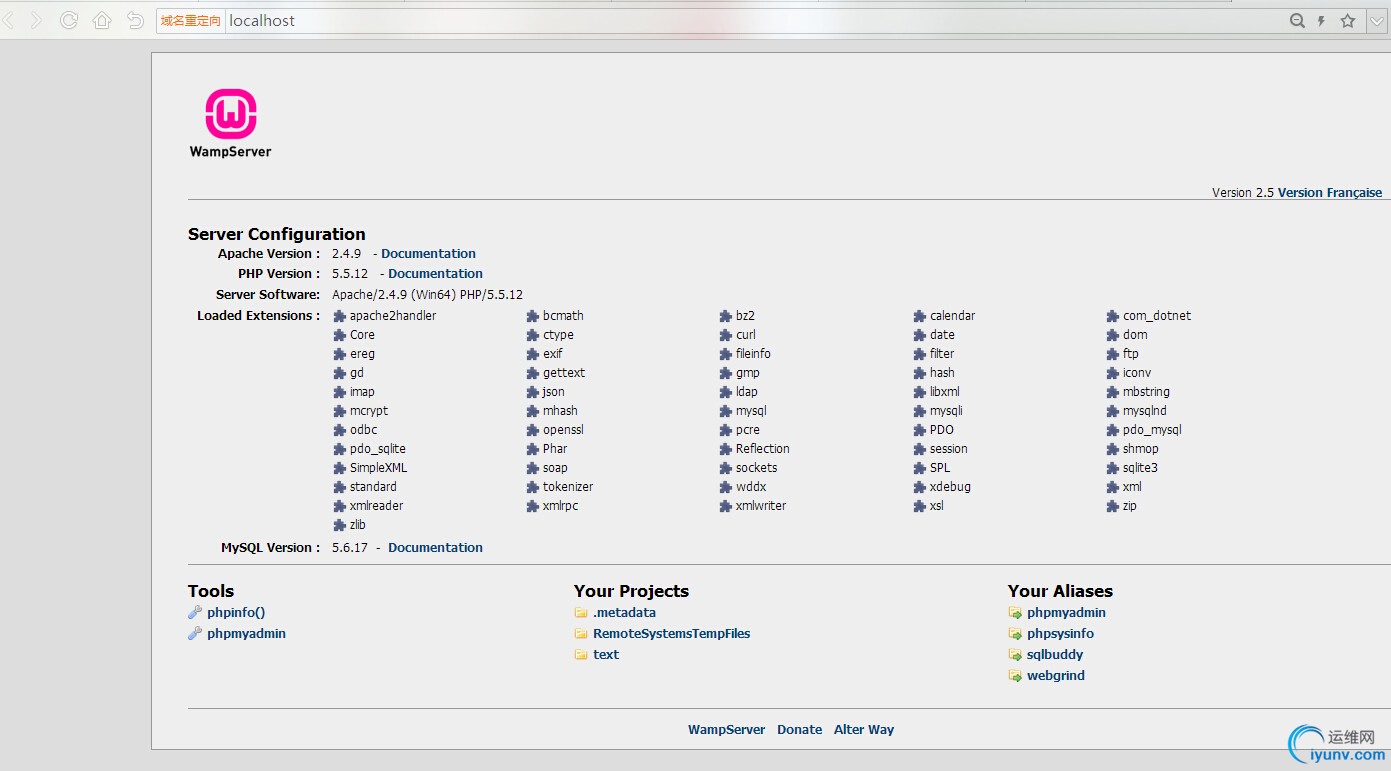1391x771 pixels.
Task: Click the alias icon beside webgrind
Action: [1015, 676]
